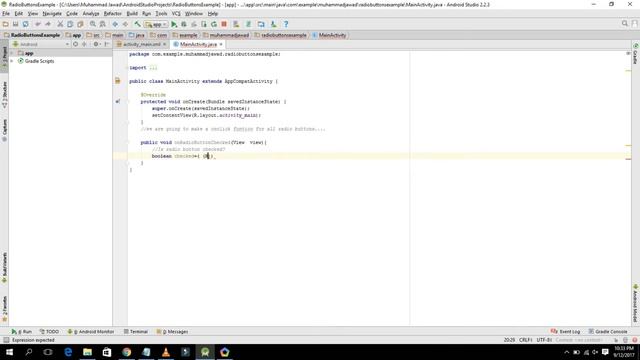The width and height of the screenshot is (640, 360).
Task: Open the Window menu
Action: [x=194, y=13]
